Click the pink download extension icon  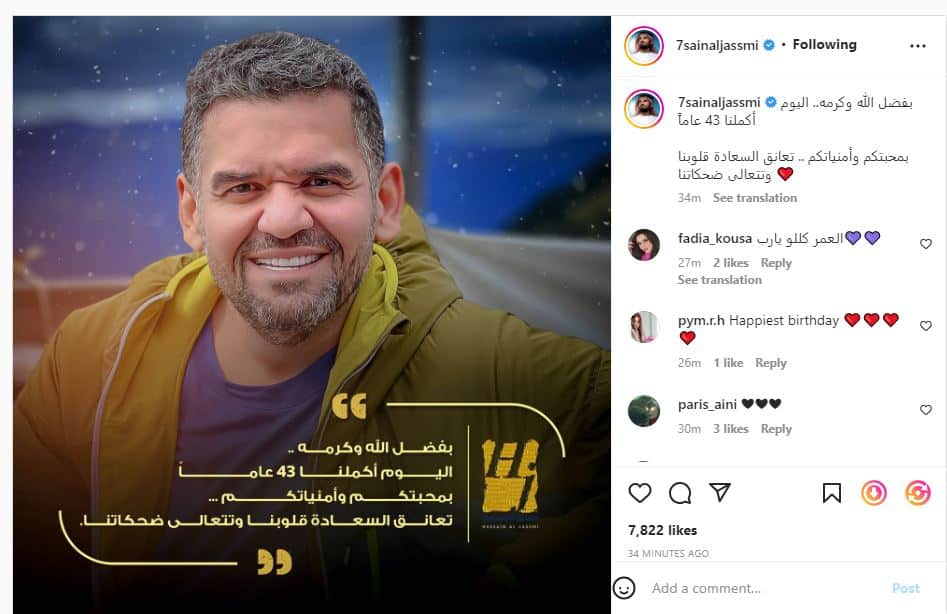(x=874, y=493)
